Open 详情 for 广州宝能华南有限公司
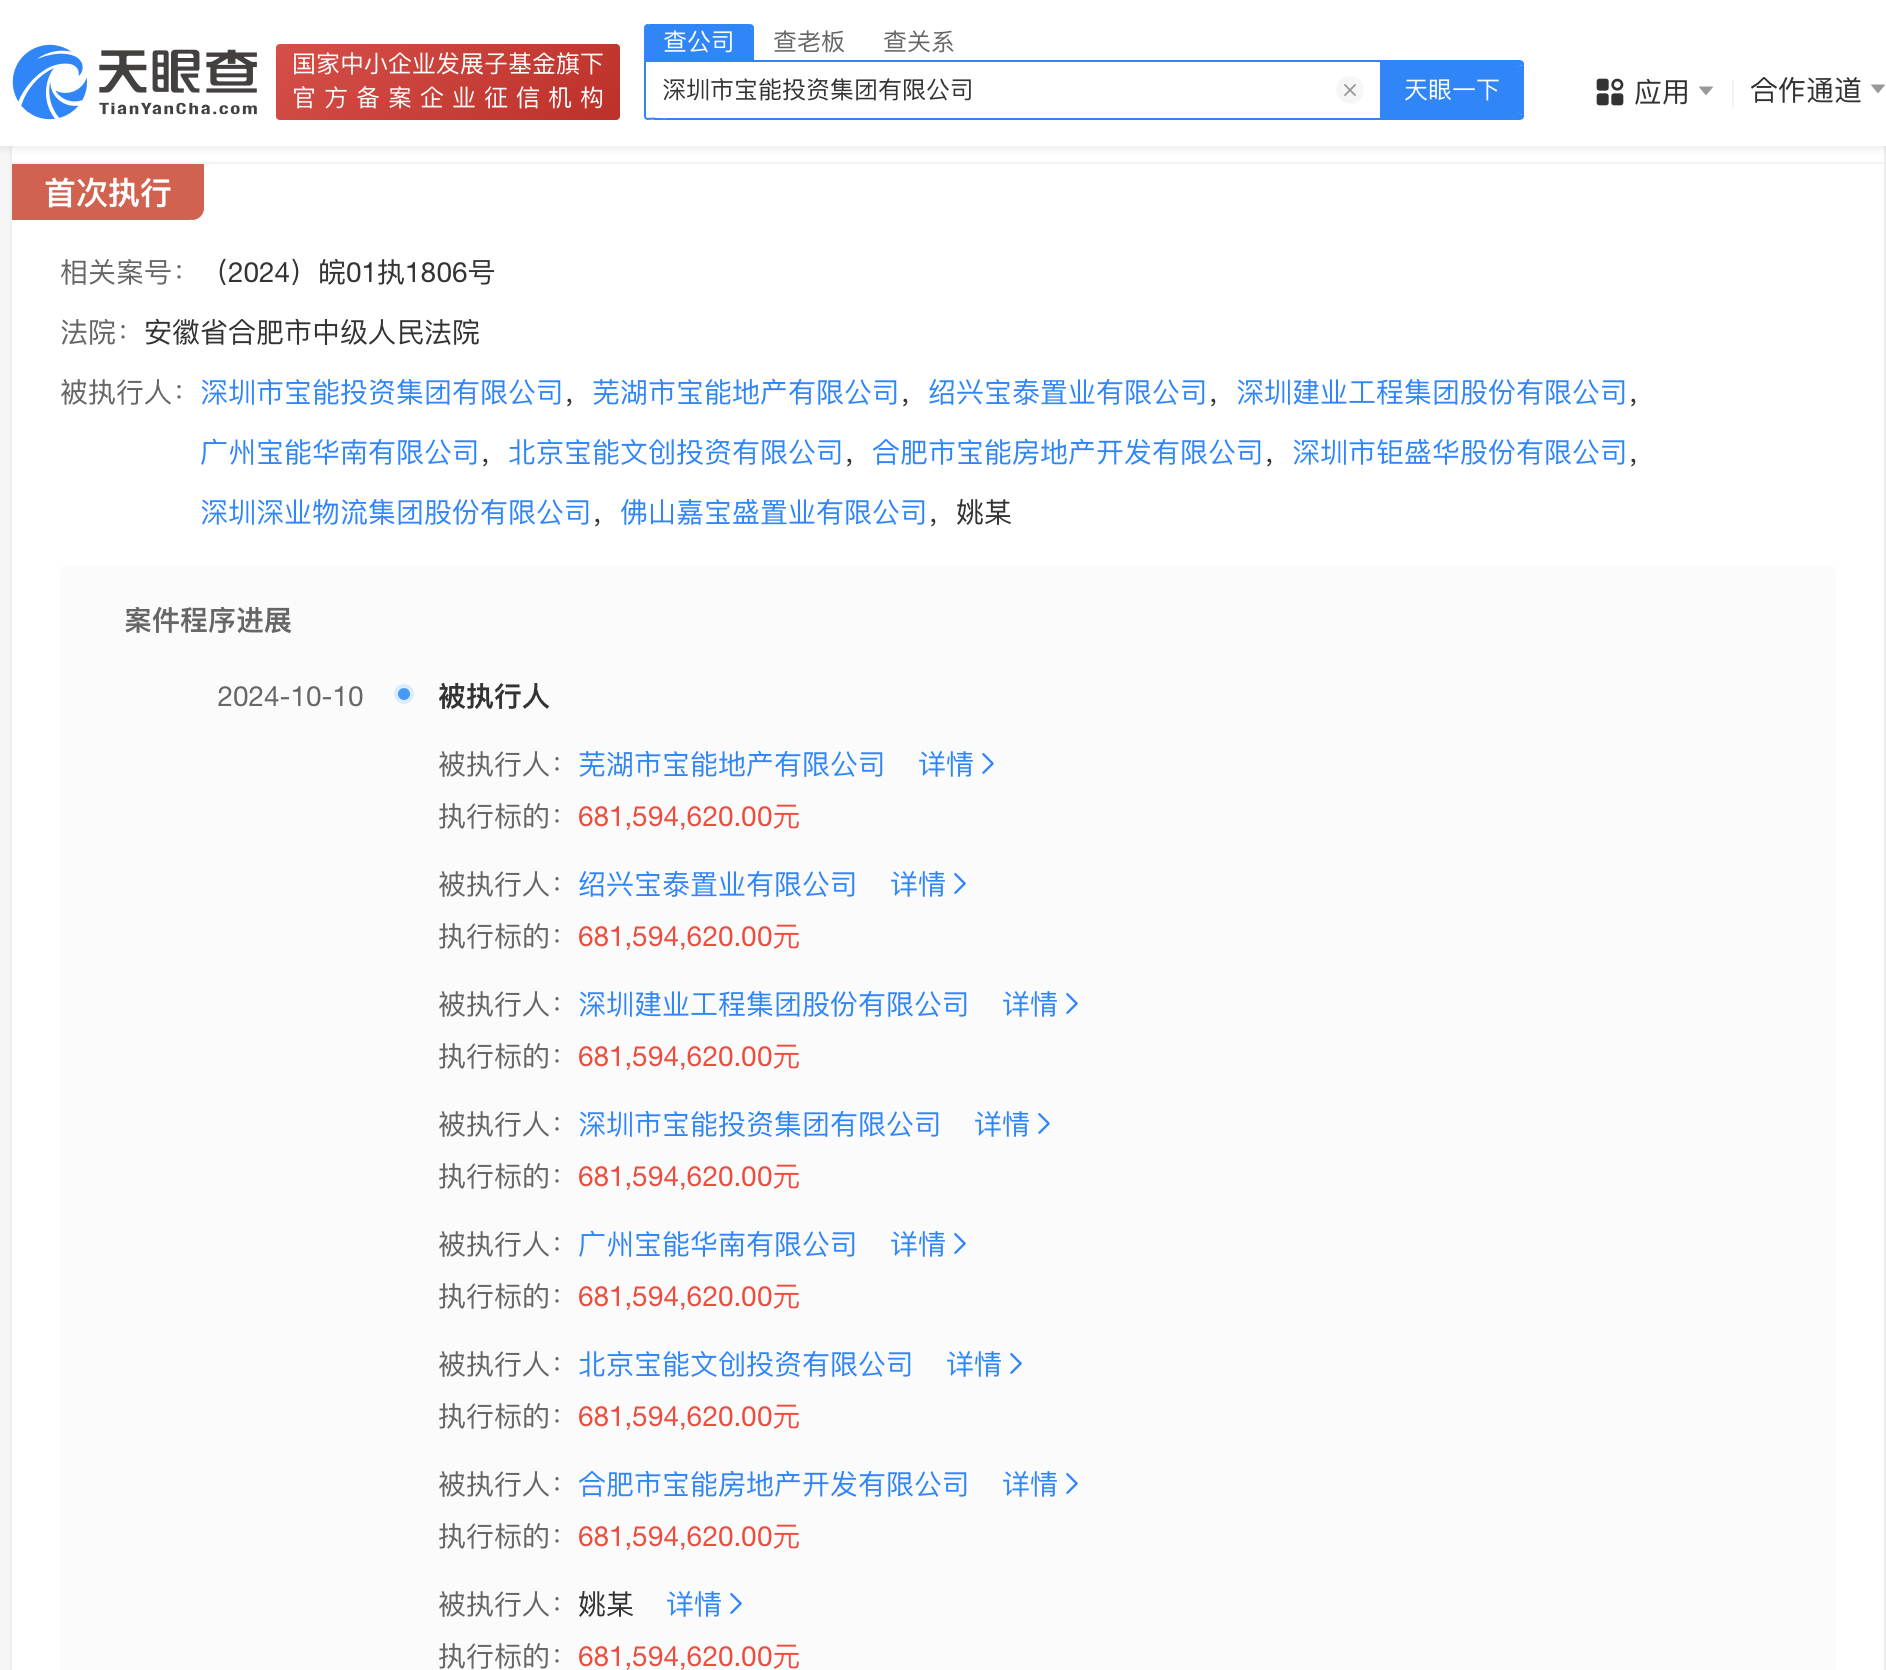 [x=928, y=1245]
